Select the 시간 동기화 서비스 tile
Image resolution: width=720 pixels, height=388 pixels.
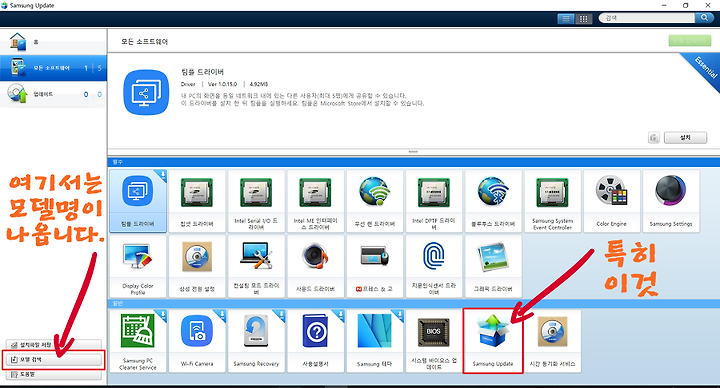[x=552, y=341]
